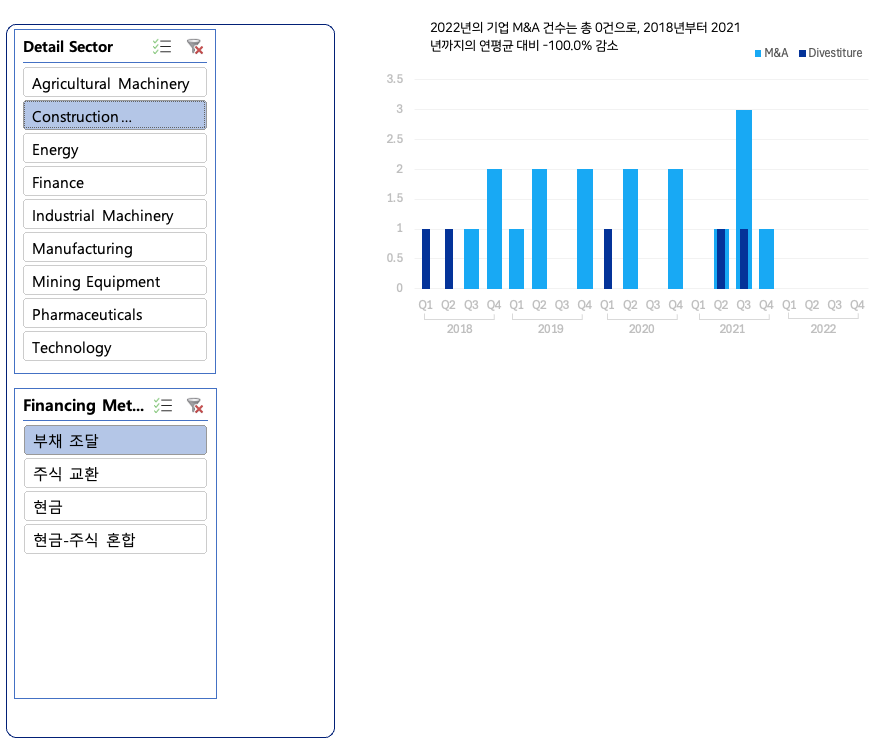894x751 pixels.
Task: Choose 현금-주식 혼합 financing option
Action: pos(115,539)
